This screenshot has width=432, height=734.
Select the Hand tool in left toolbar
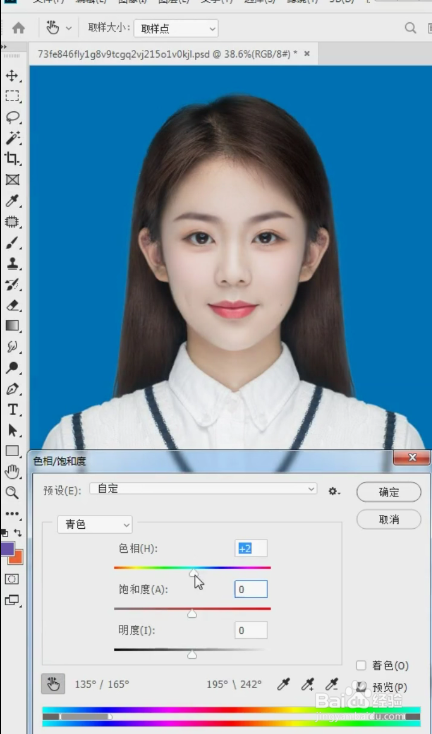pyautogui.click(x=12, y=472)
